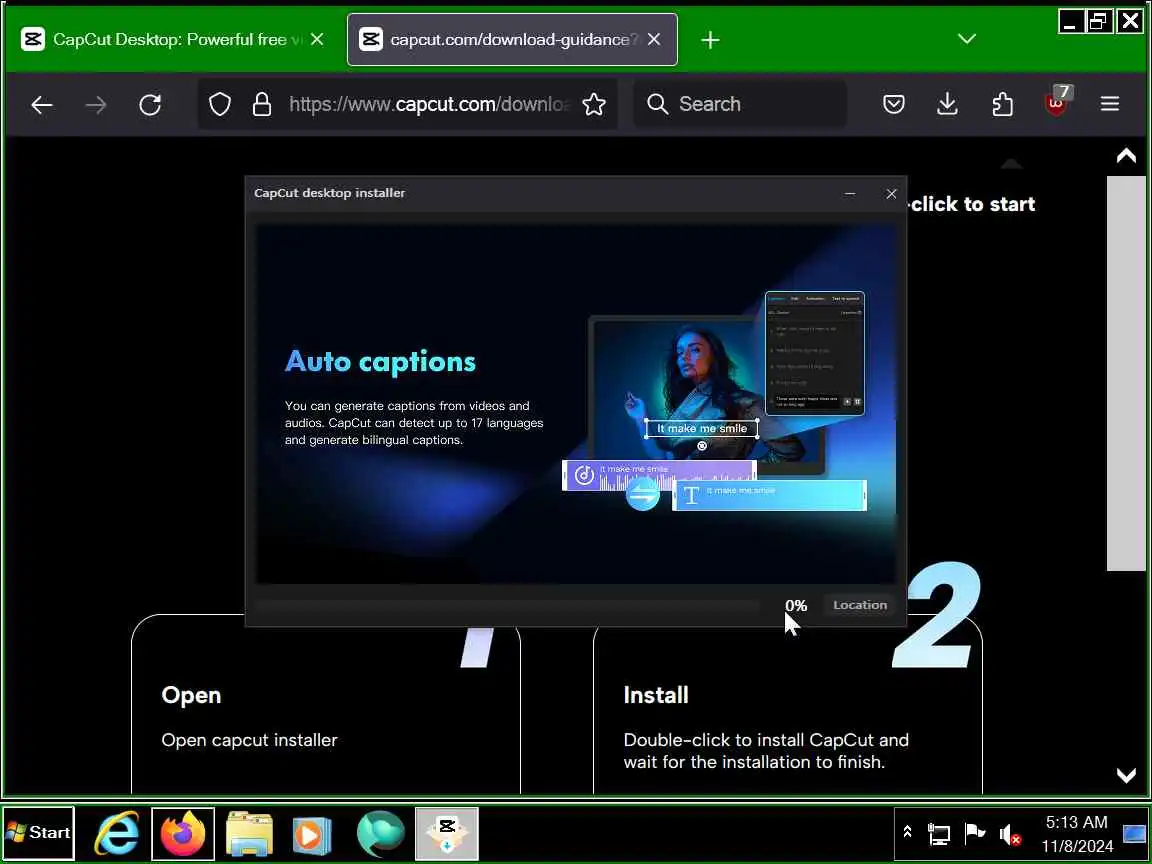1152x864 pixels.
Task: Click the uBlock Origin shield icon
Action: (x=1058, y=103)
